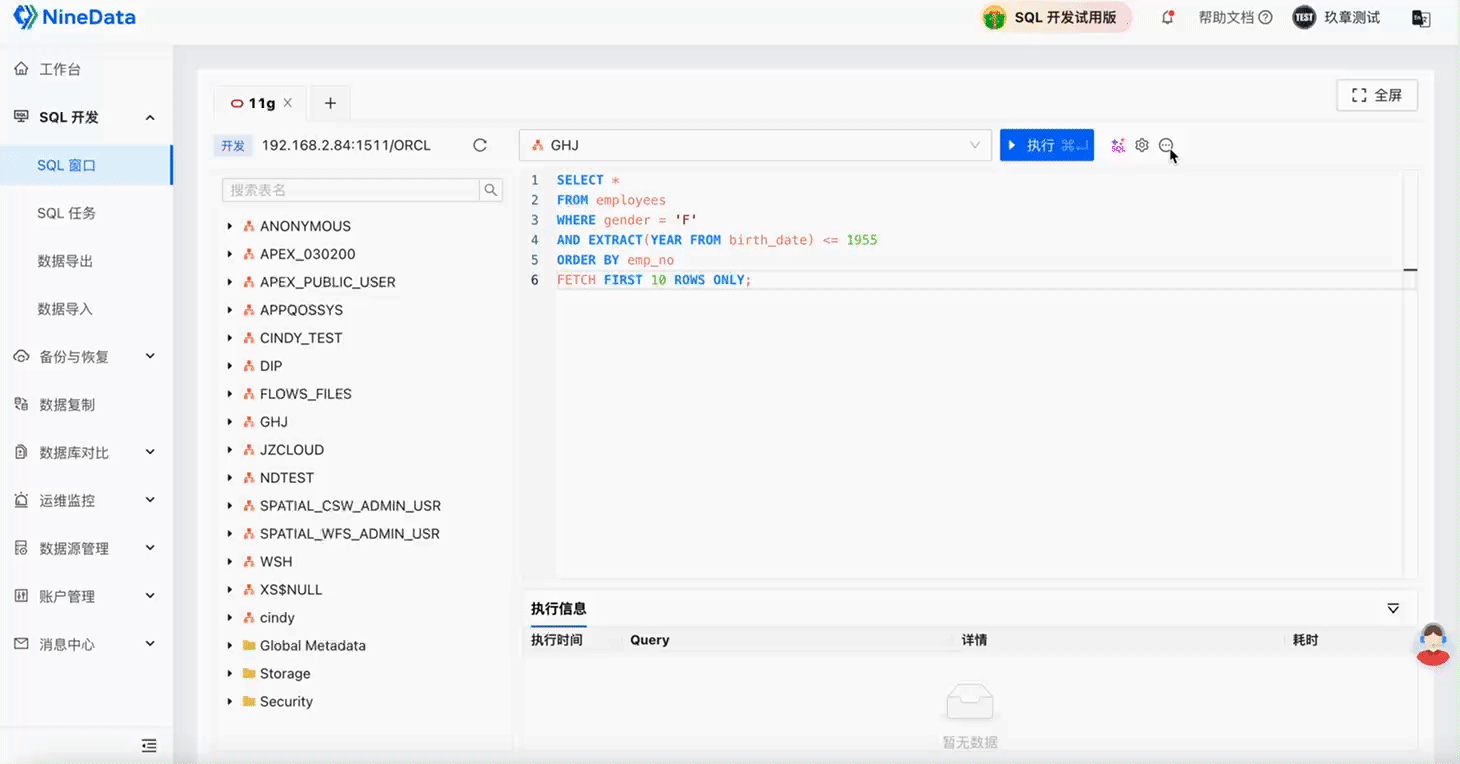The width and height of the screenshot is (1460, 764).
Task: Add a new SQL tab
Action: pyautogui.click(x=330, y=103)
